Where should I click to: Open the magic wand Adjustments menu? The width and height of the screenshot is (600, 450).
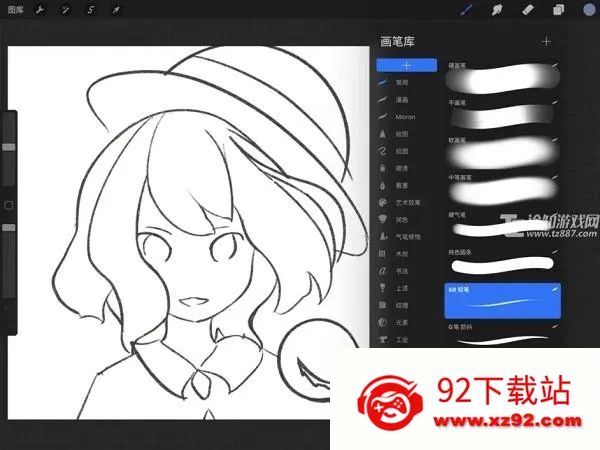65,10
